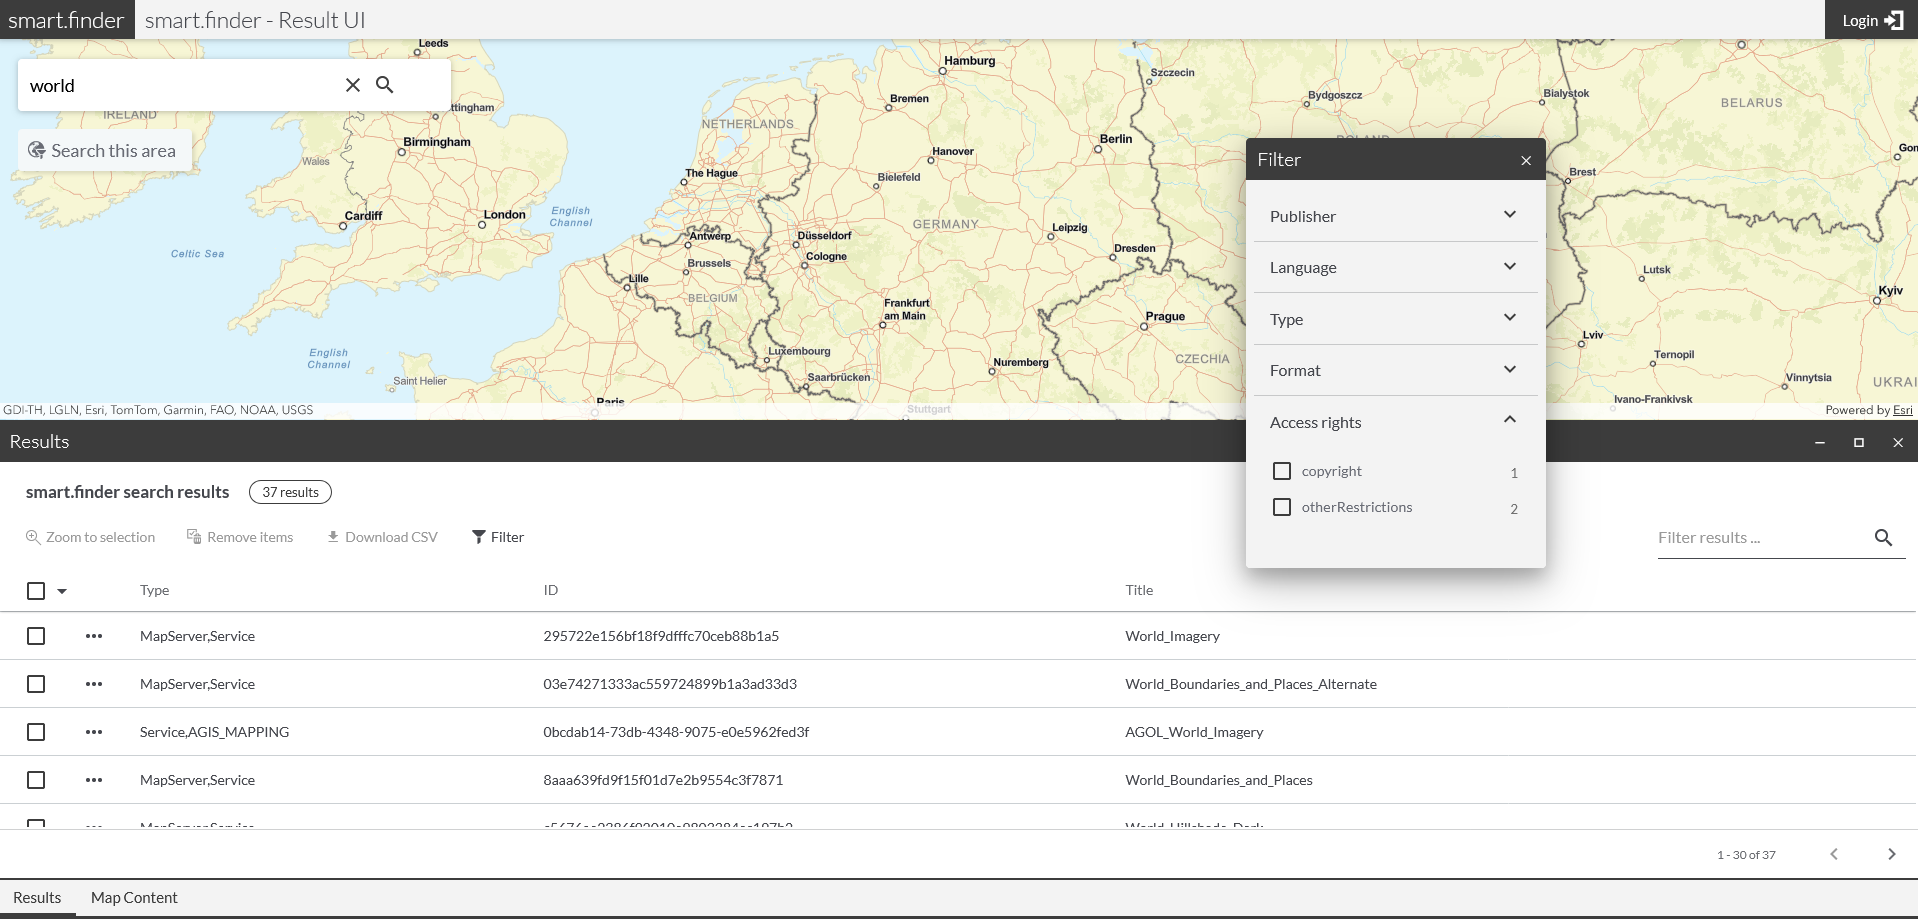
Task: Select the Results tab at the bottom
Action: (37, 898)
